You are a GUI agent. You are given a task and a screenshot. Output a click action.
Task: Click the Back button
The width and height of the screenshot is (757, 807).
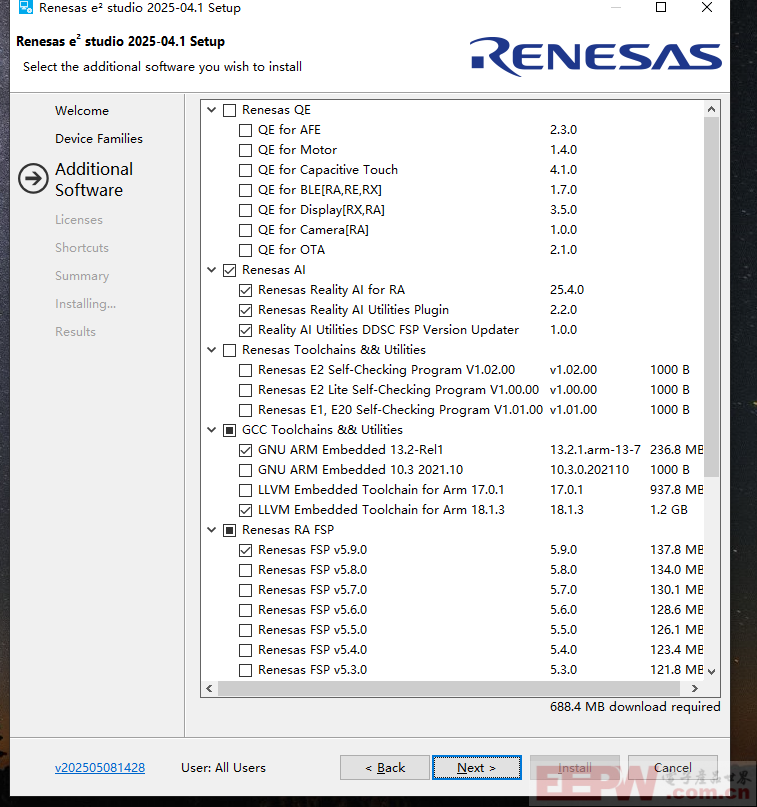pyautogui.click(x=385, y=767)
